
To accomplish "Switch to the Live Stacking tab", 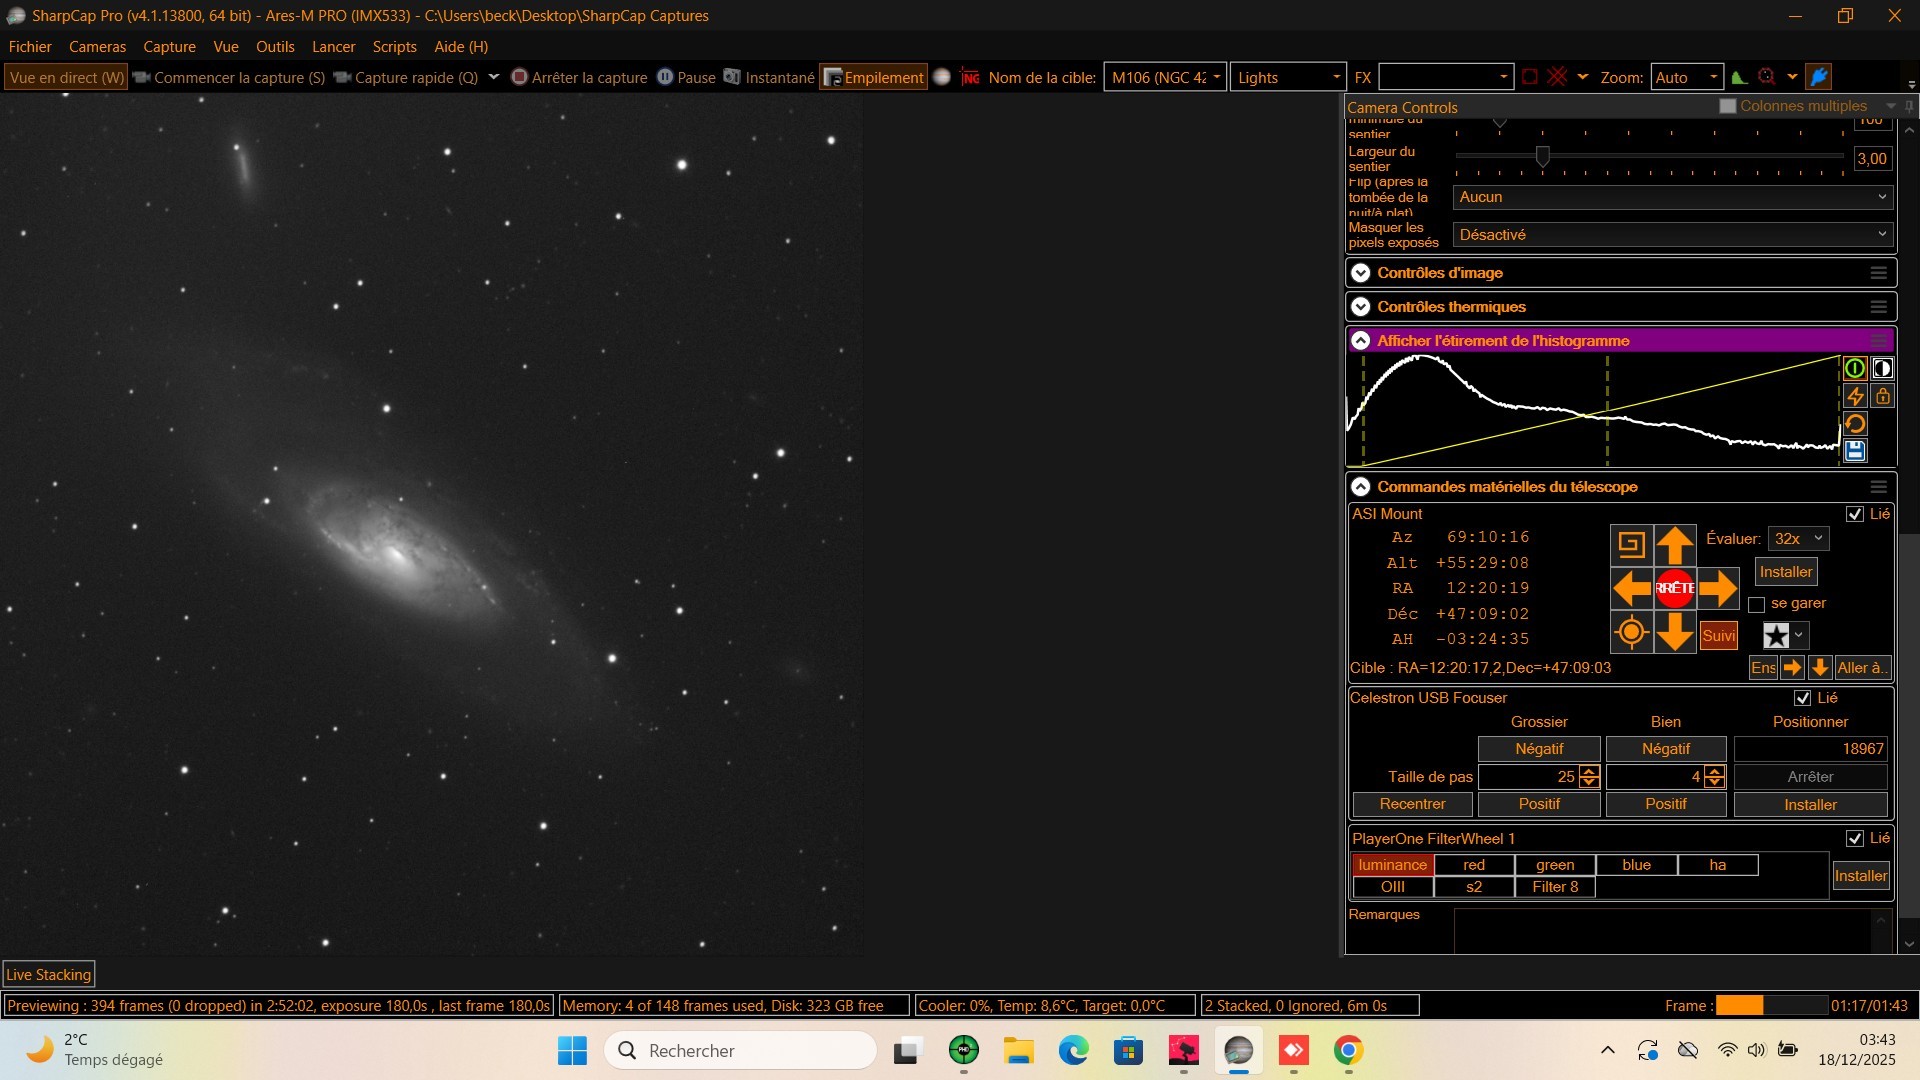I will [x=48, y=974].
